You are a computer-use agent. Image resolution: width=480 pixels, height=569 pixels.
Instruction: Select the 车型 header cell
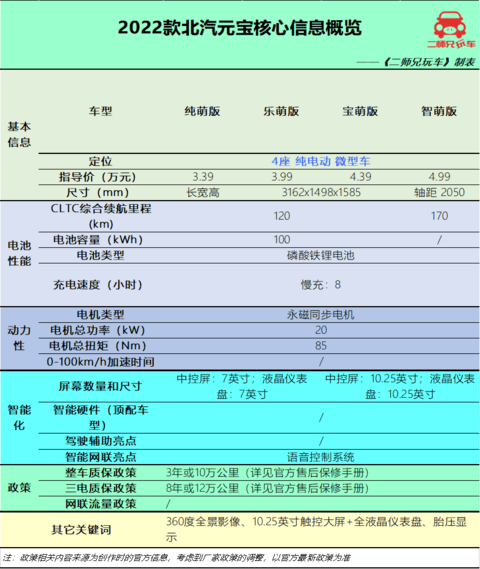coord(100,111)
